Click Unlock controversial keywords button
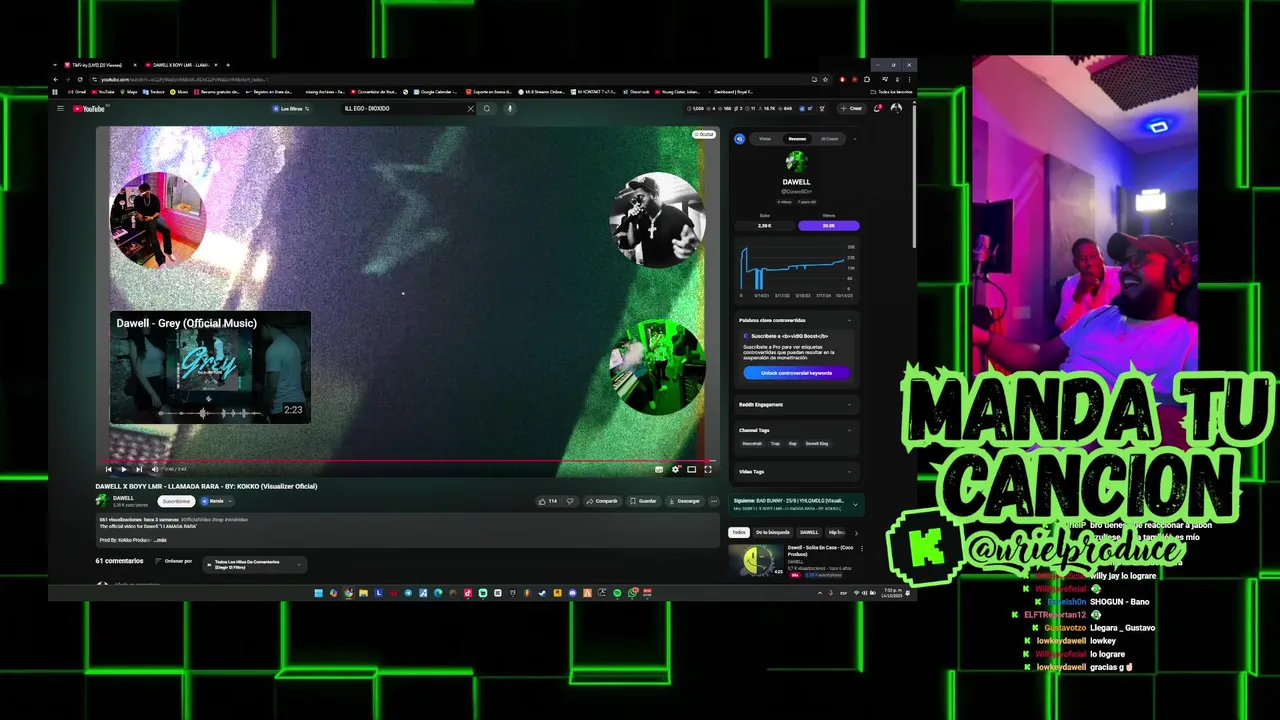This screenshot has width=1280, height=720. [797, 373]
